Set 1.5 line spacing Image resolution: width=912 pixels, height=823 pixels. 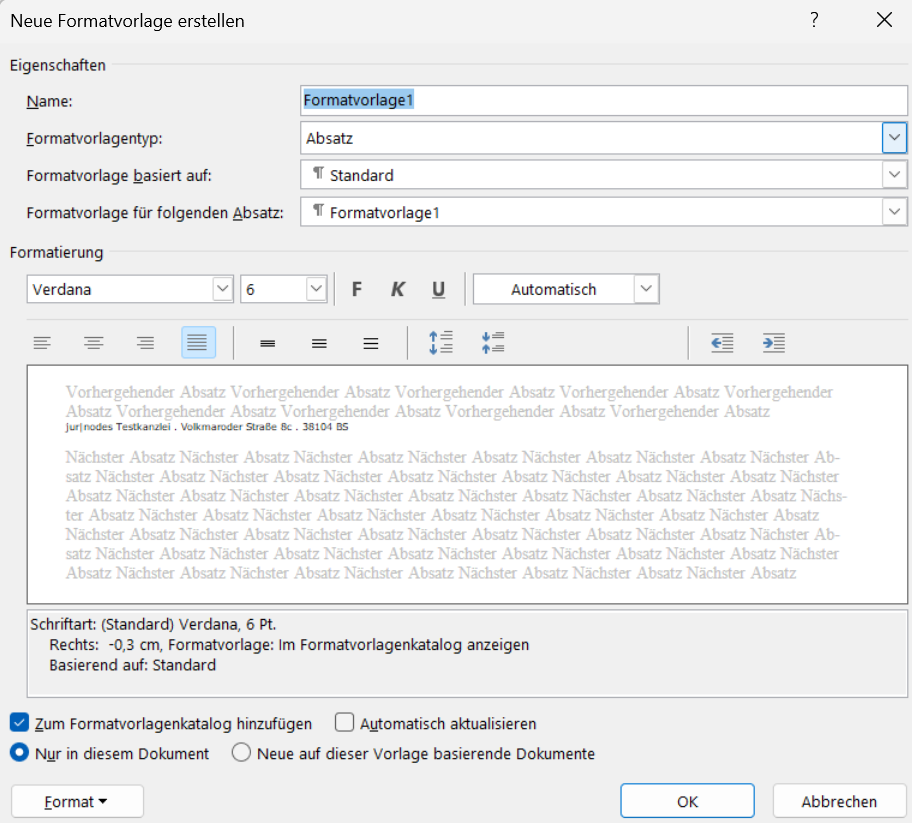[319, 343]
